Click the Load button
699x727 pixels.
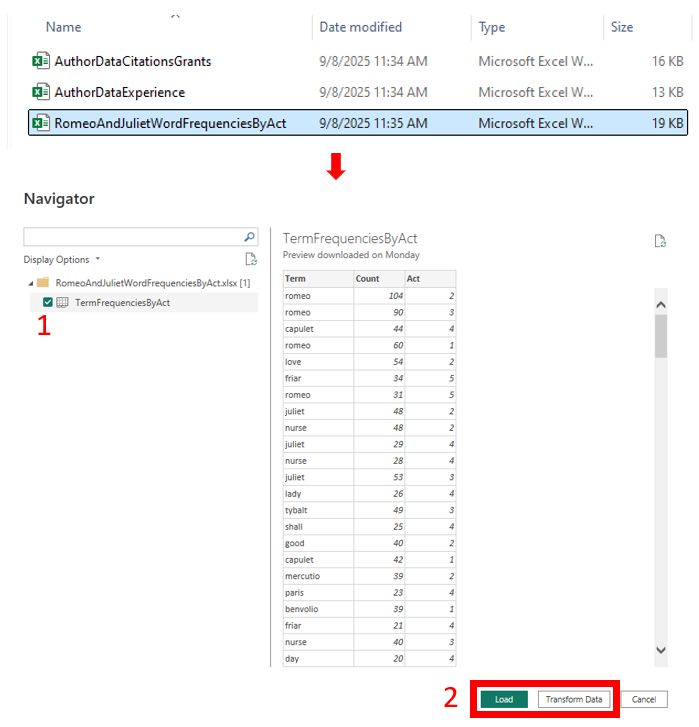pyautogui.click(x=504, y=699)
